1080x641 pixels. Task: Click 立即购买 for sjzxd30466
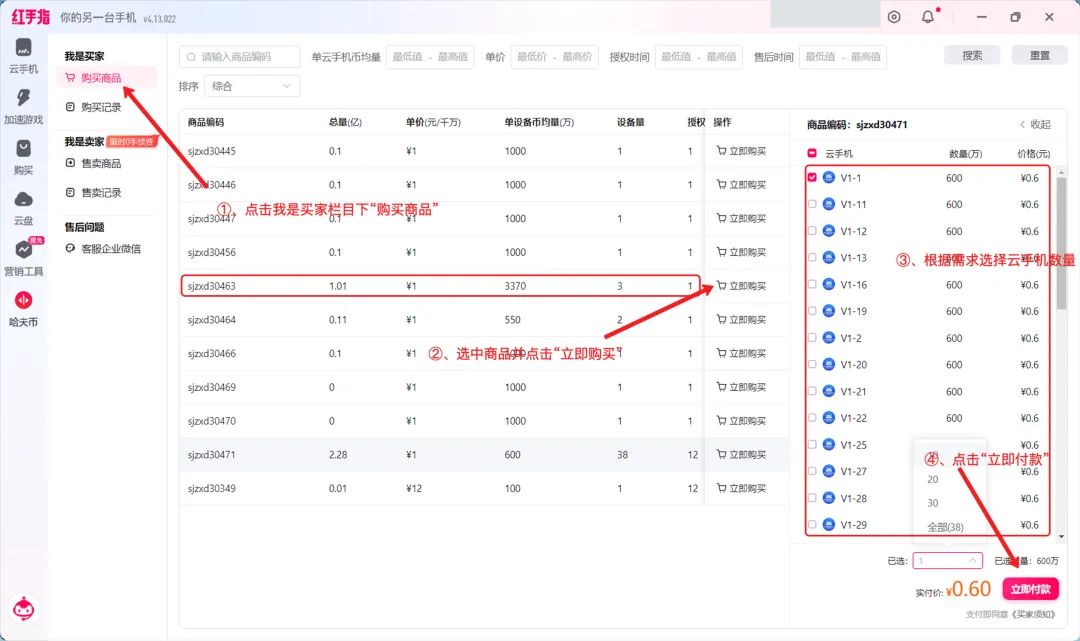pyautogui.click(x=740, y=353)
